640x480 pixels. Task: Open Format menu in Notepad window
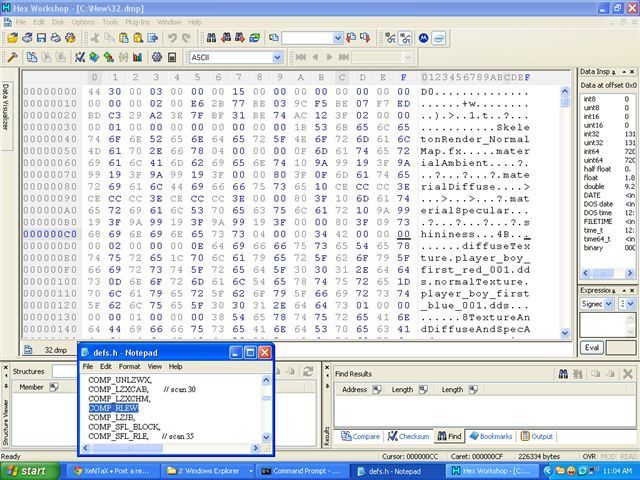coord(129,367)
